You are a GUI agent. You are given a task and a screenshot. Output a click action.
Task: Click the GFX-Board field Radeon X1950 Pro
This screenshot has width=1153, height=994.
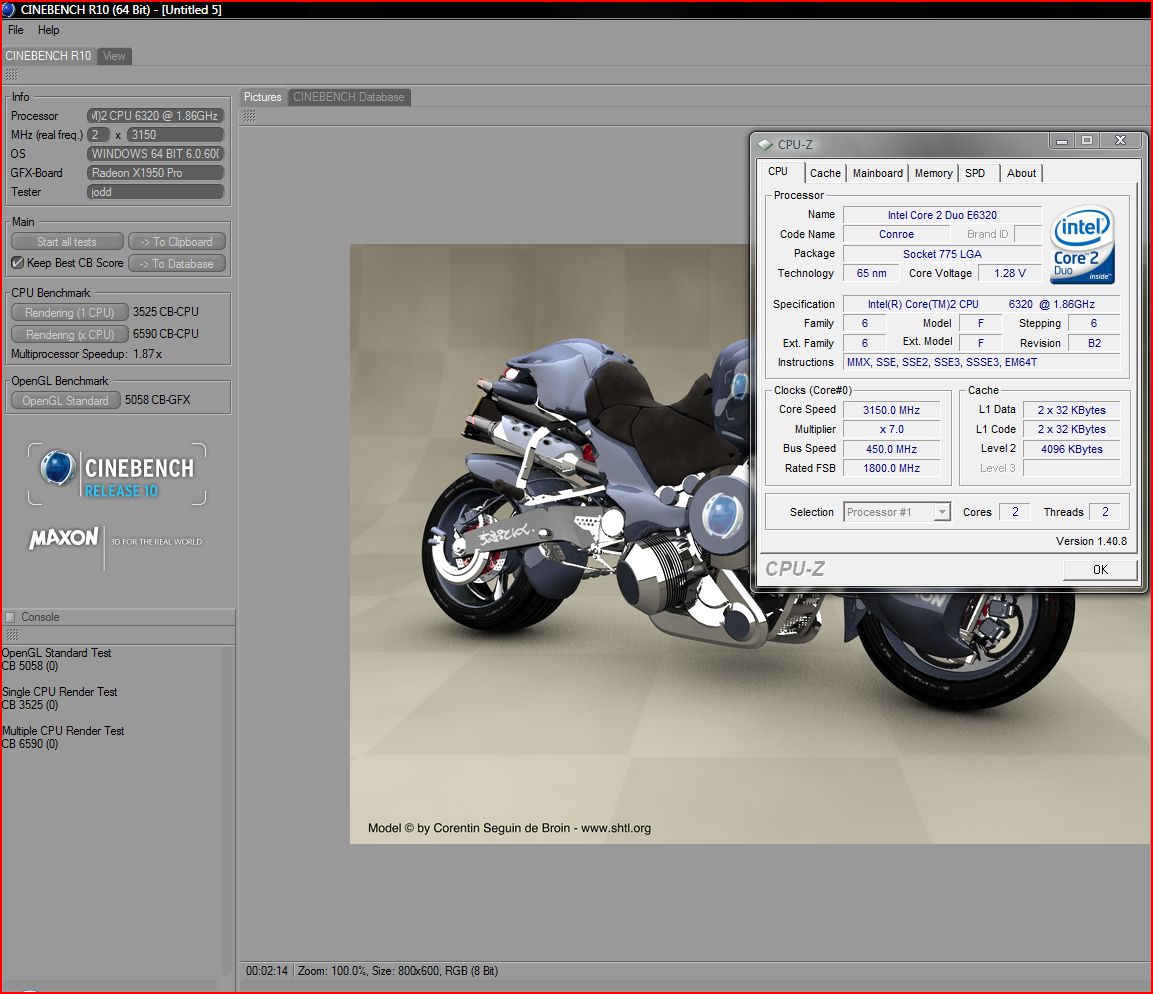tap(155, 173)
